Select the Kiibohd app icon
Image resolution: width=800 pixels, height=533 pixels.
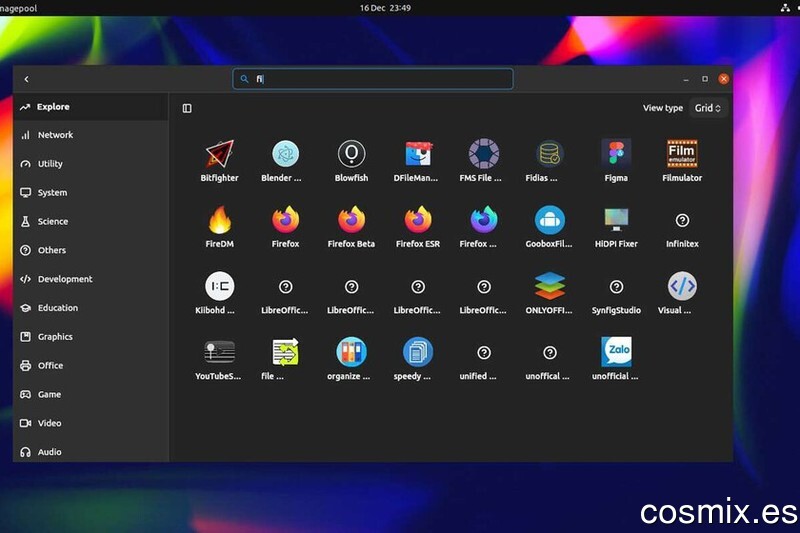(x=219, y=286)
